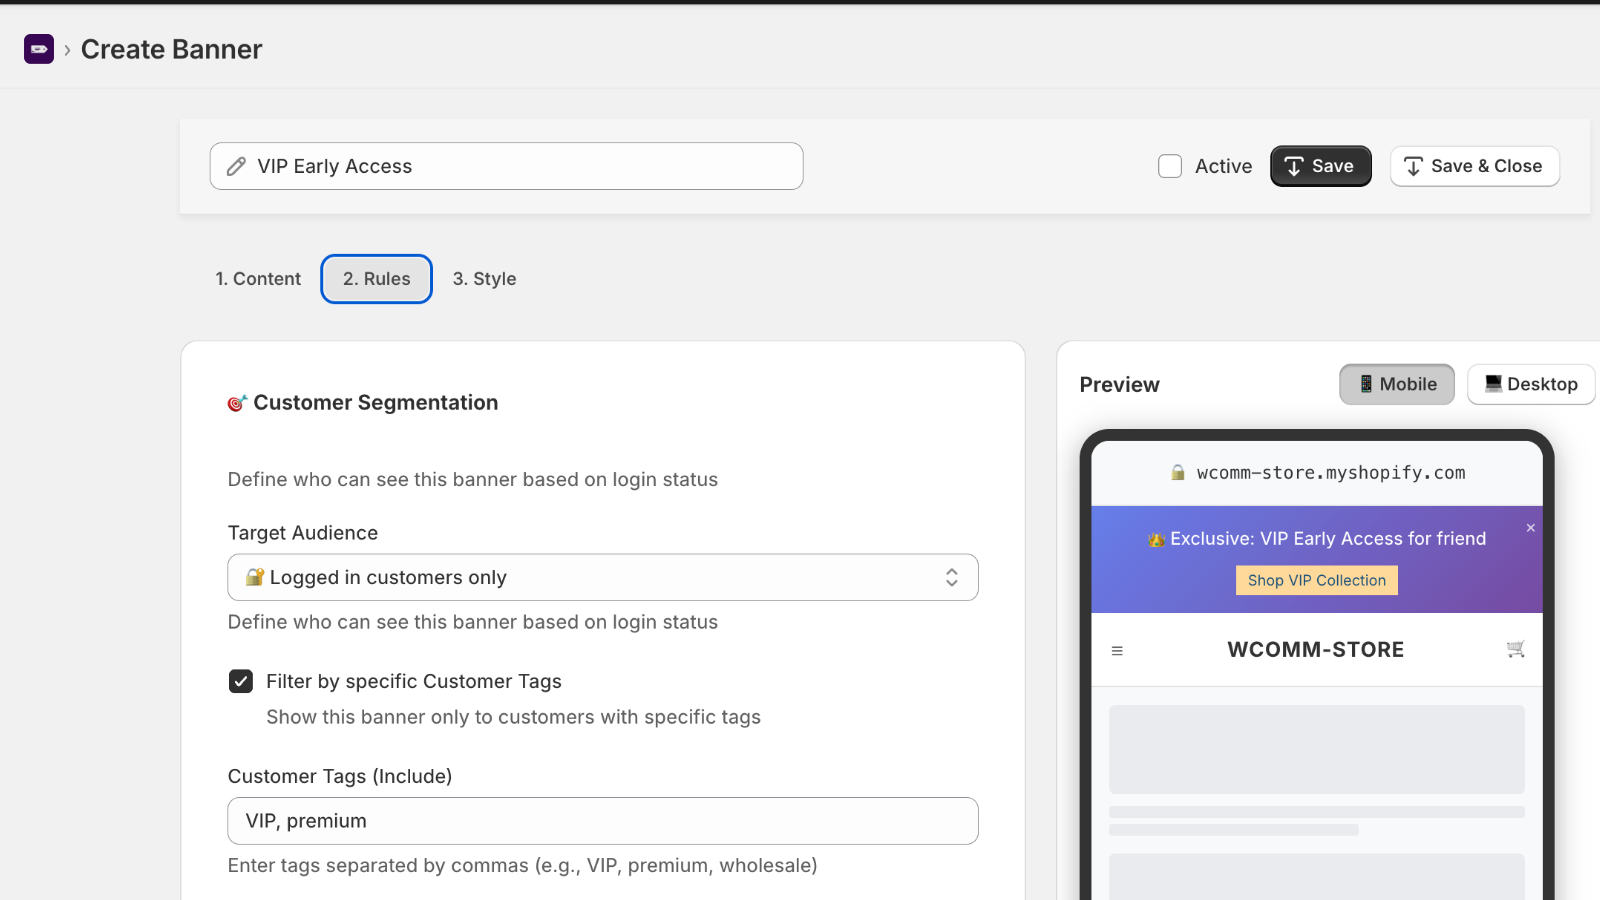
Task: Click the Save & Close button
Action: click(1474, 166)
